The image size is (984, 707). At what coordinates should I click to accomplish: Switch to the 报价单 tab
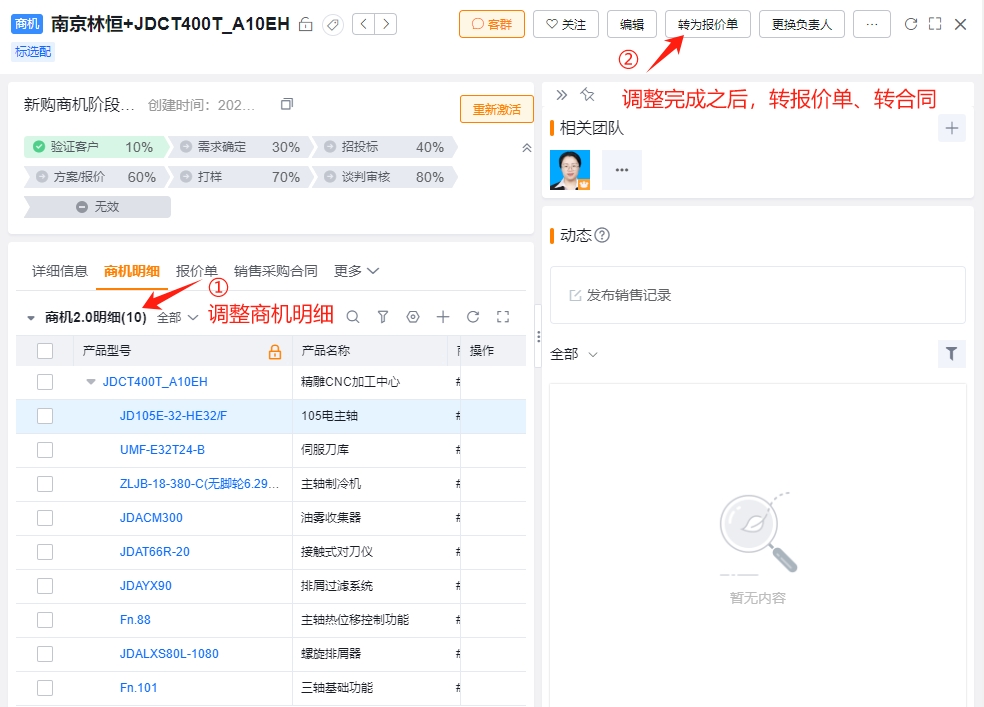coord(196,271)
